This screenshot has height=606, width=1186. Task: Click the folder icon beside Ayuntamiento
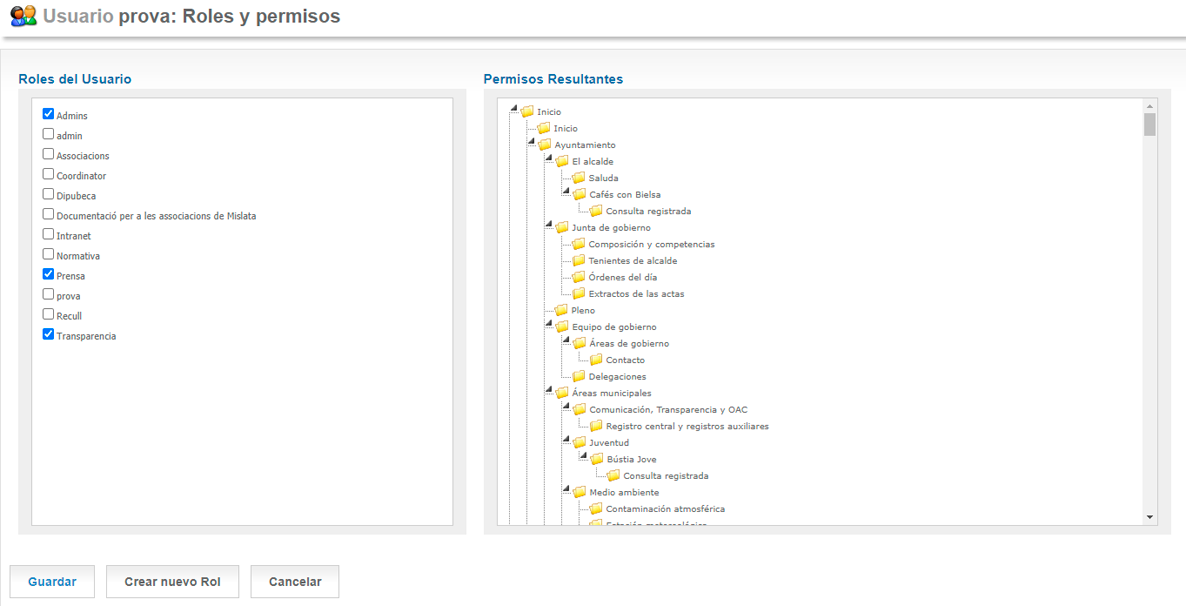545,145
